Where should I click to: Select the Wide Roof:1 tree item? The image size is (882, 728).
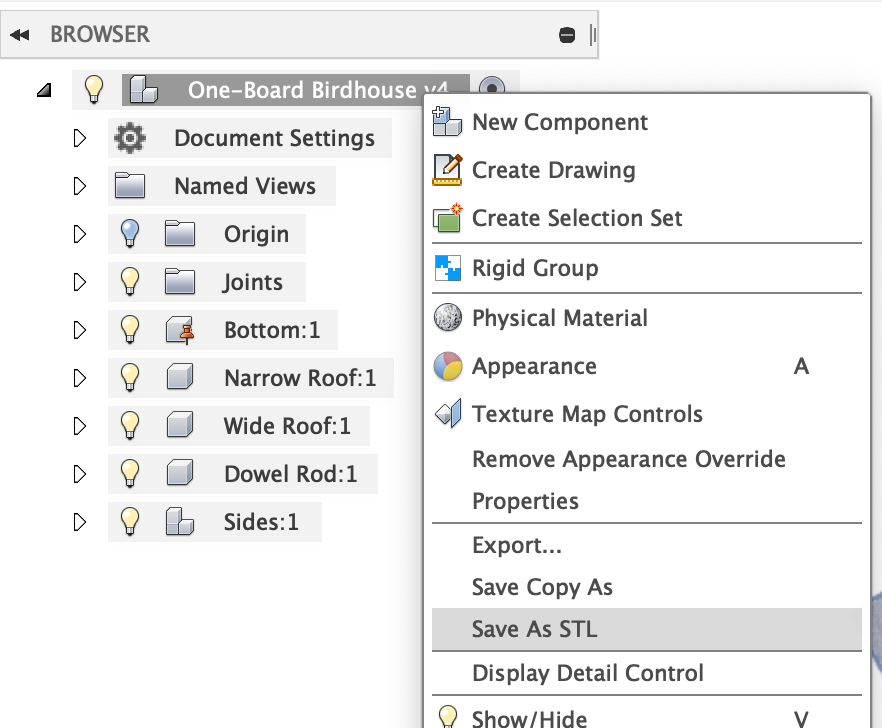(x=238, y=426)
